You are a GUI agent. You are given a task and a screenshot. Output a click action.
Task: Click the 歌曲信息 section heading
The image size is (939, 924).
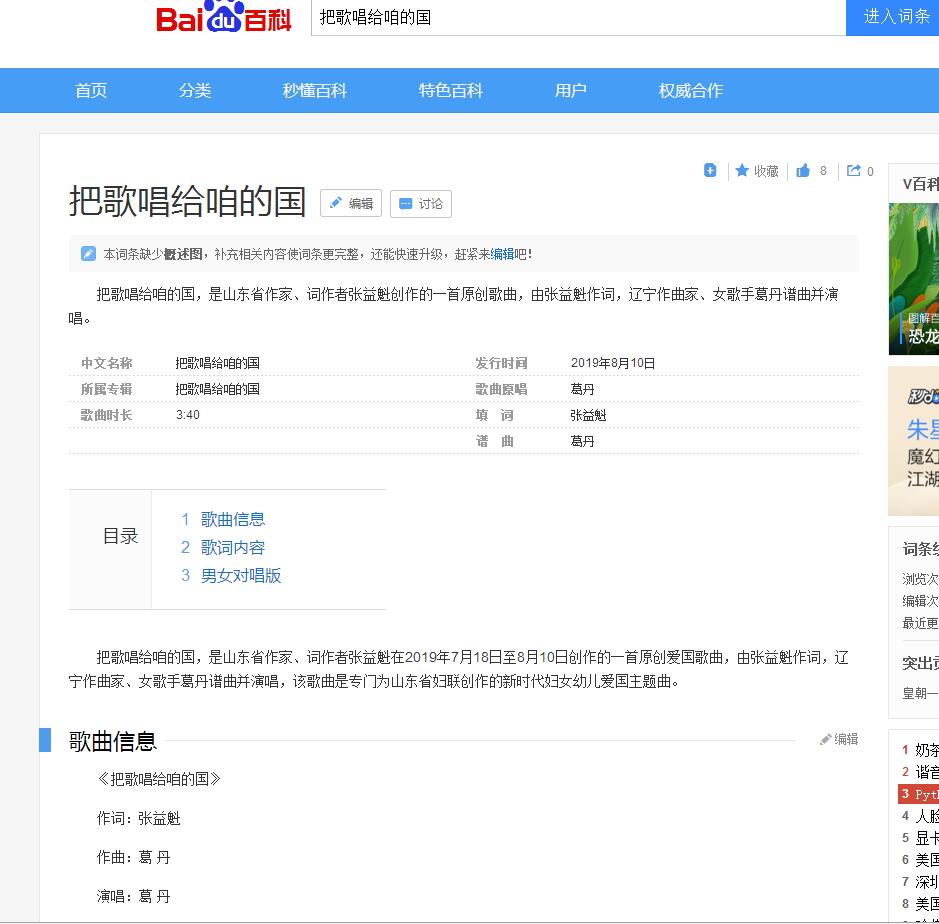coord(113,741)
